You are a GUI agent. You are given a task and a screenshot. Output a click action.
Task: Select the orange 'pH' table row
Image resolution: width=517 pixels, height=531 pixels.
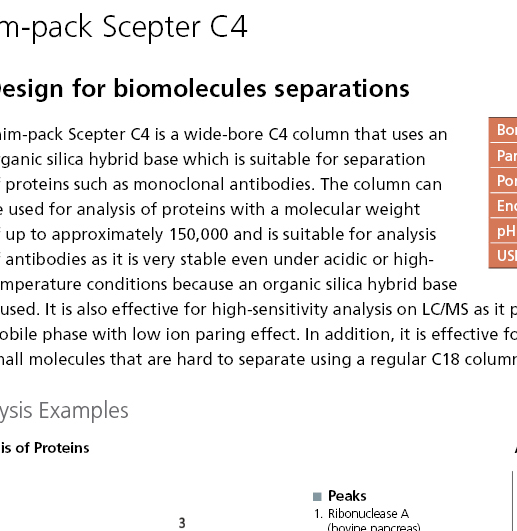(x=503, y=230)
